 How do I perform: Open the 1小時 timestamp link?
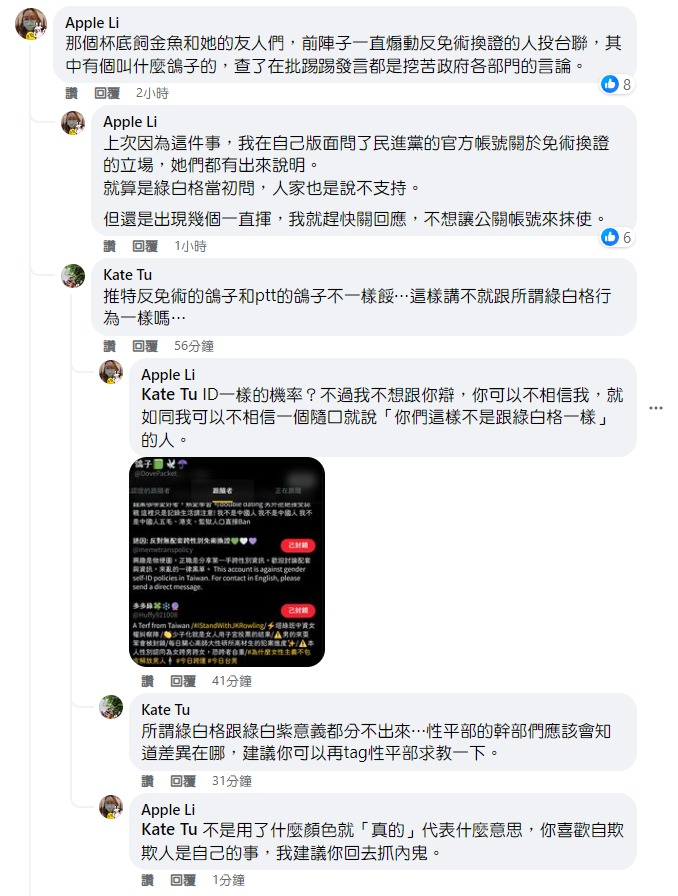[190, 246]
